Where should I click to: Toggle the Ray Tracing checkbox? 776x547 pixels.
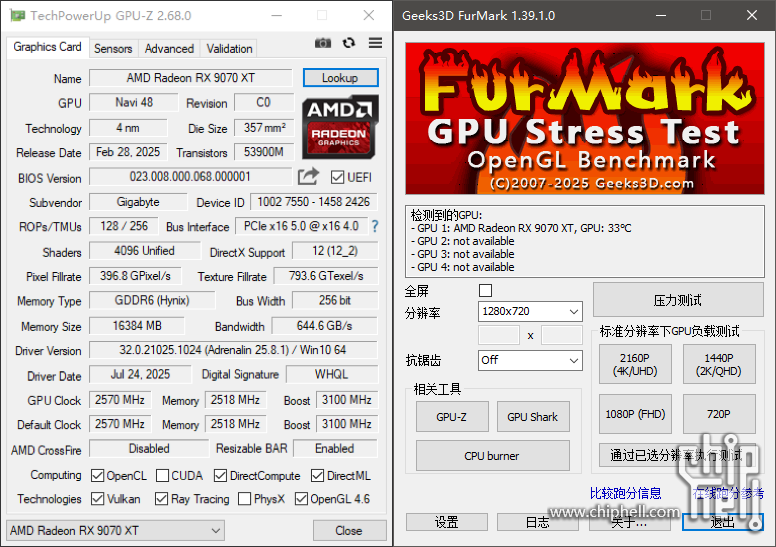pos(161,498)
